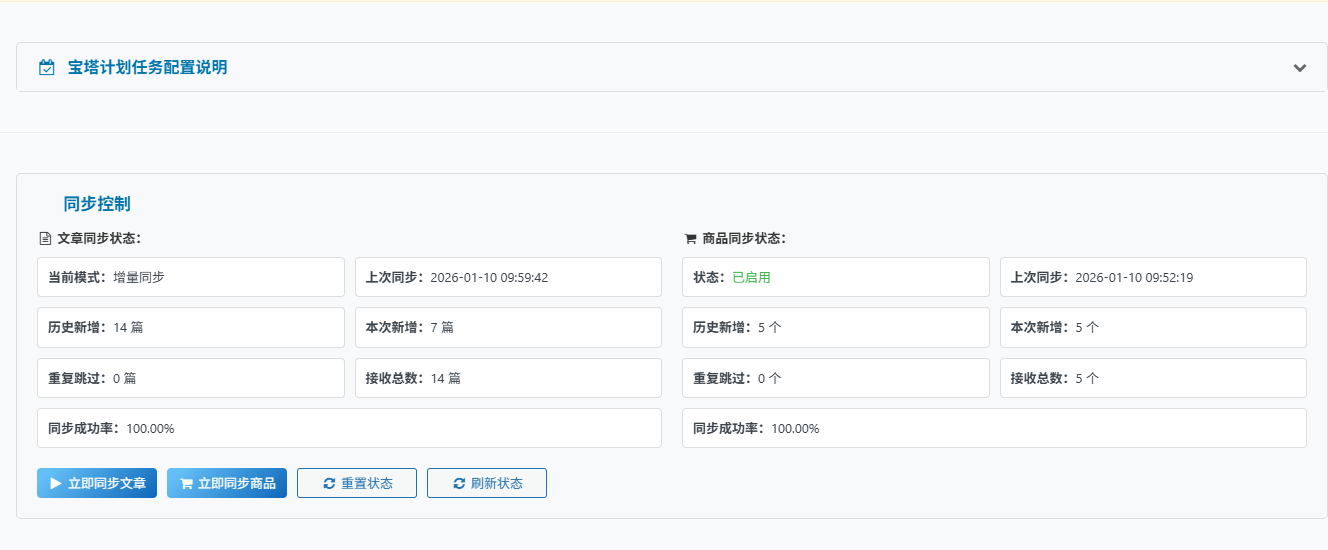Select product 上次同步 time 09:52:19 box
Viewport: 1328px width, 550px height.
click(x=1153, y=277)
